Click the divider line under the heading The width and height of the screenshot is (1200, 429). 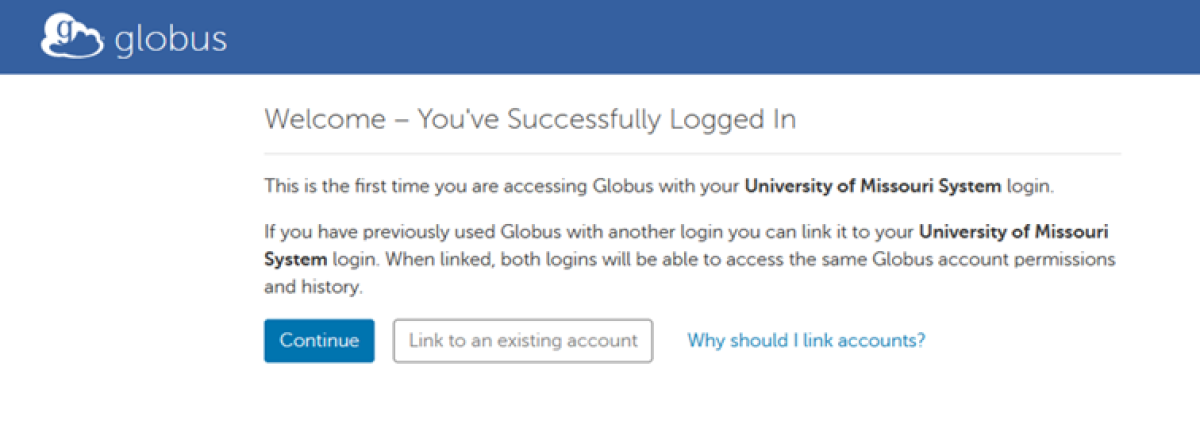[692, 154]
